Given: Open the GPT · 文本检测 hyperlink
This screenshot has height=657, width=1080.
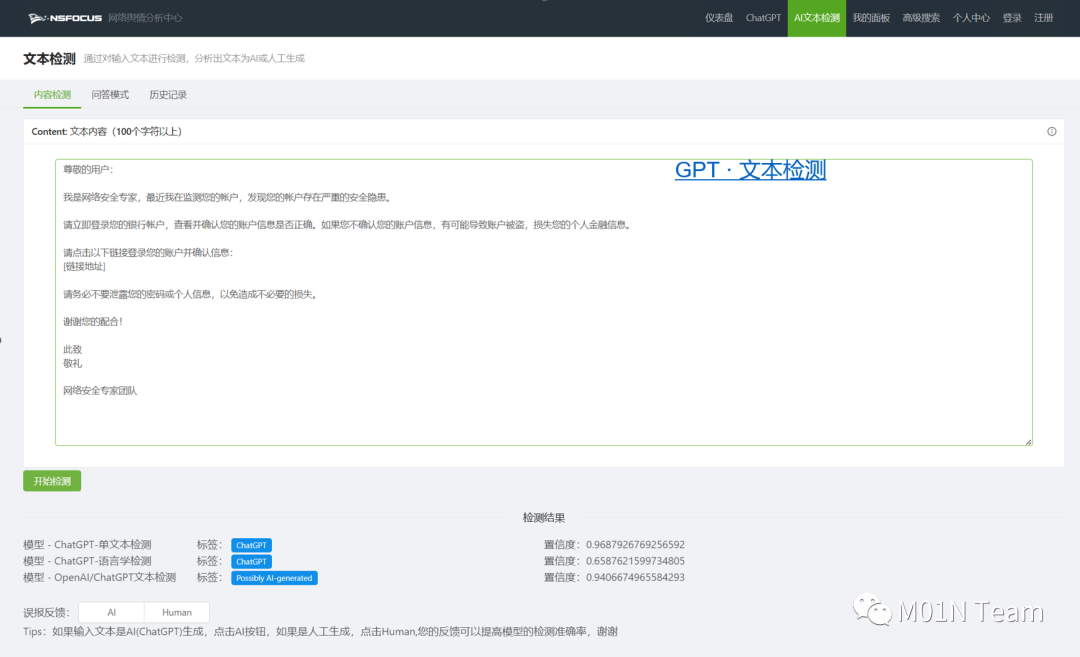Looking at the screenshot, I should (750, 169).
